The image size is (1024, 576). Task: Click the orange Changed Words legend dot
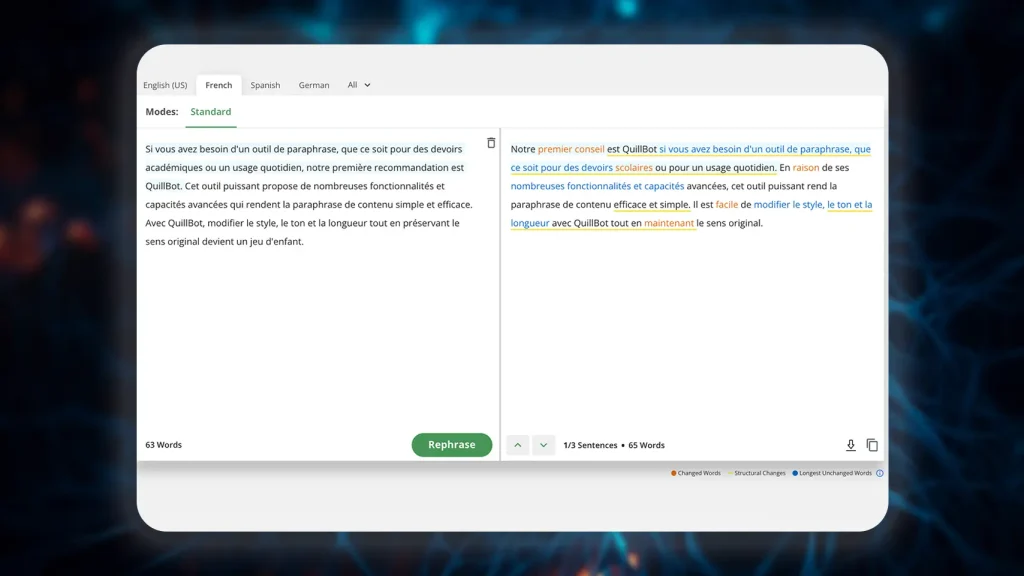click(674, 473)
